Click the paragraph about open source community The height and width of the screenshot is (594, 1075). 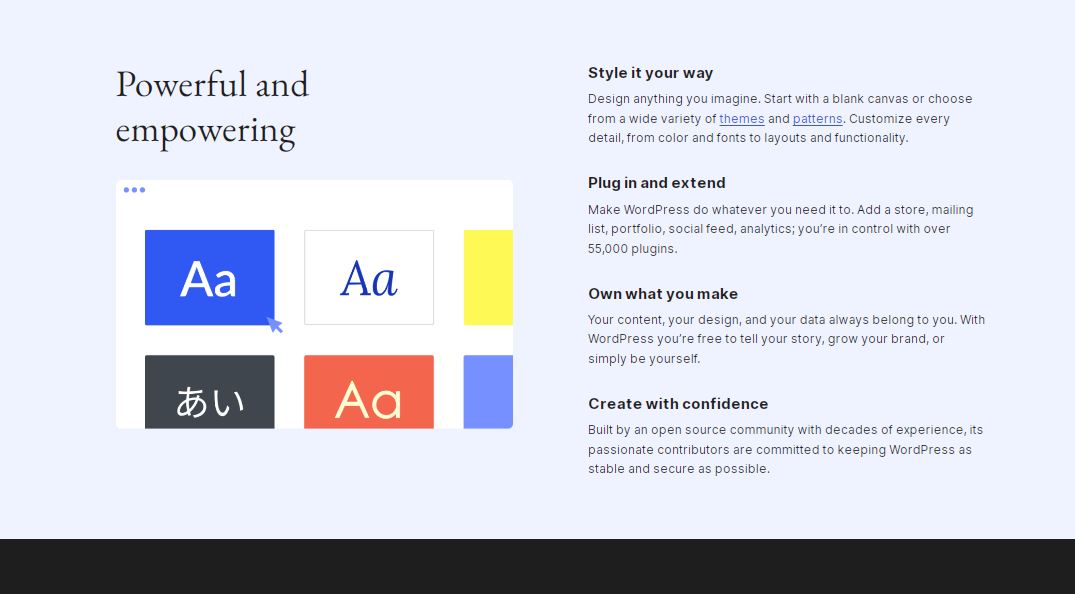click(x=785, y=449)
